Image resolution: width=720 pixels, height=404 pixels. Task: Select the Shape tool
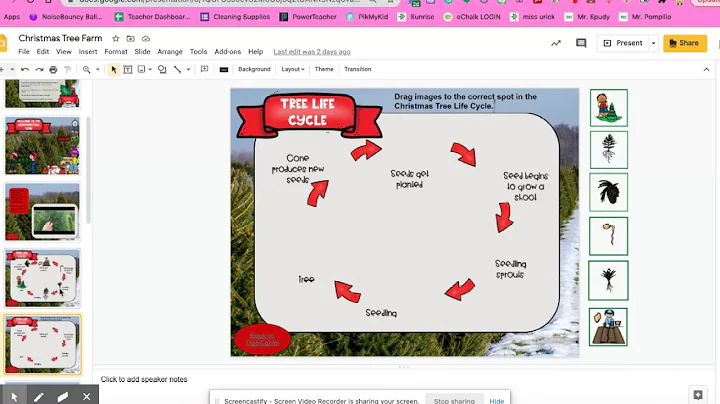pyautogui.click(x=162, y=69)
